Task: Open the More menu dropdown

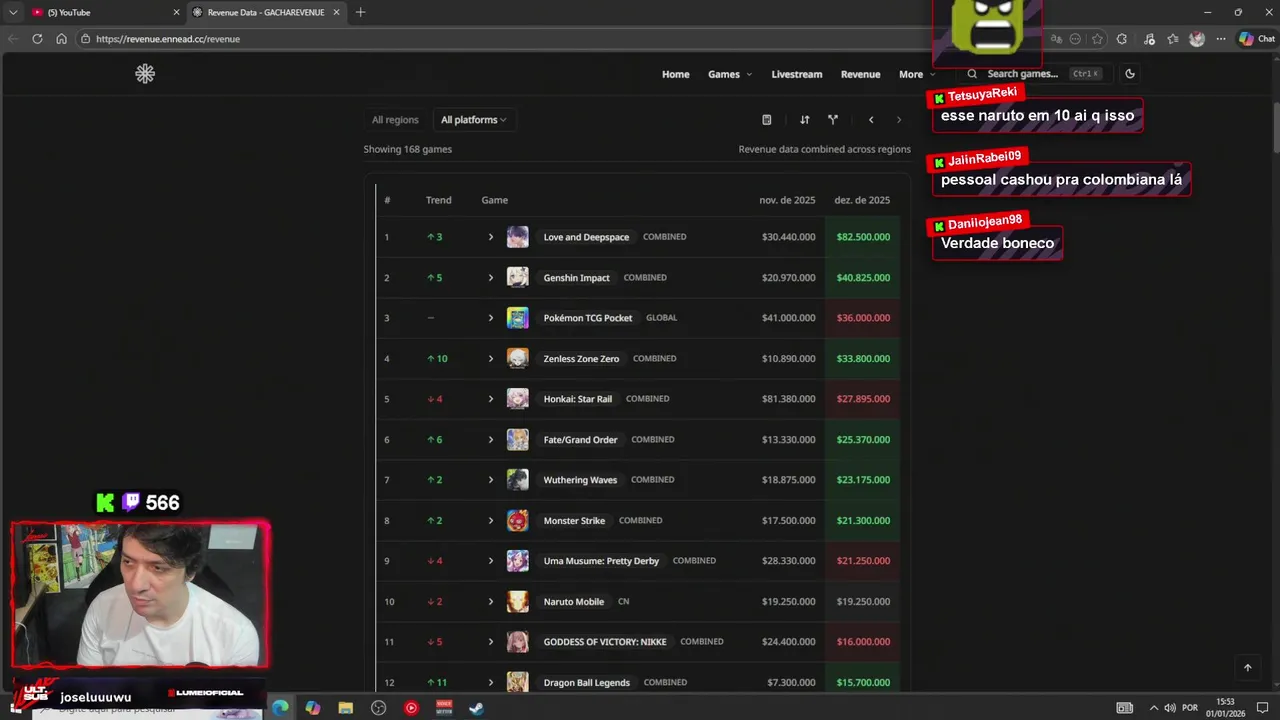Action: 917,74
